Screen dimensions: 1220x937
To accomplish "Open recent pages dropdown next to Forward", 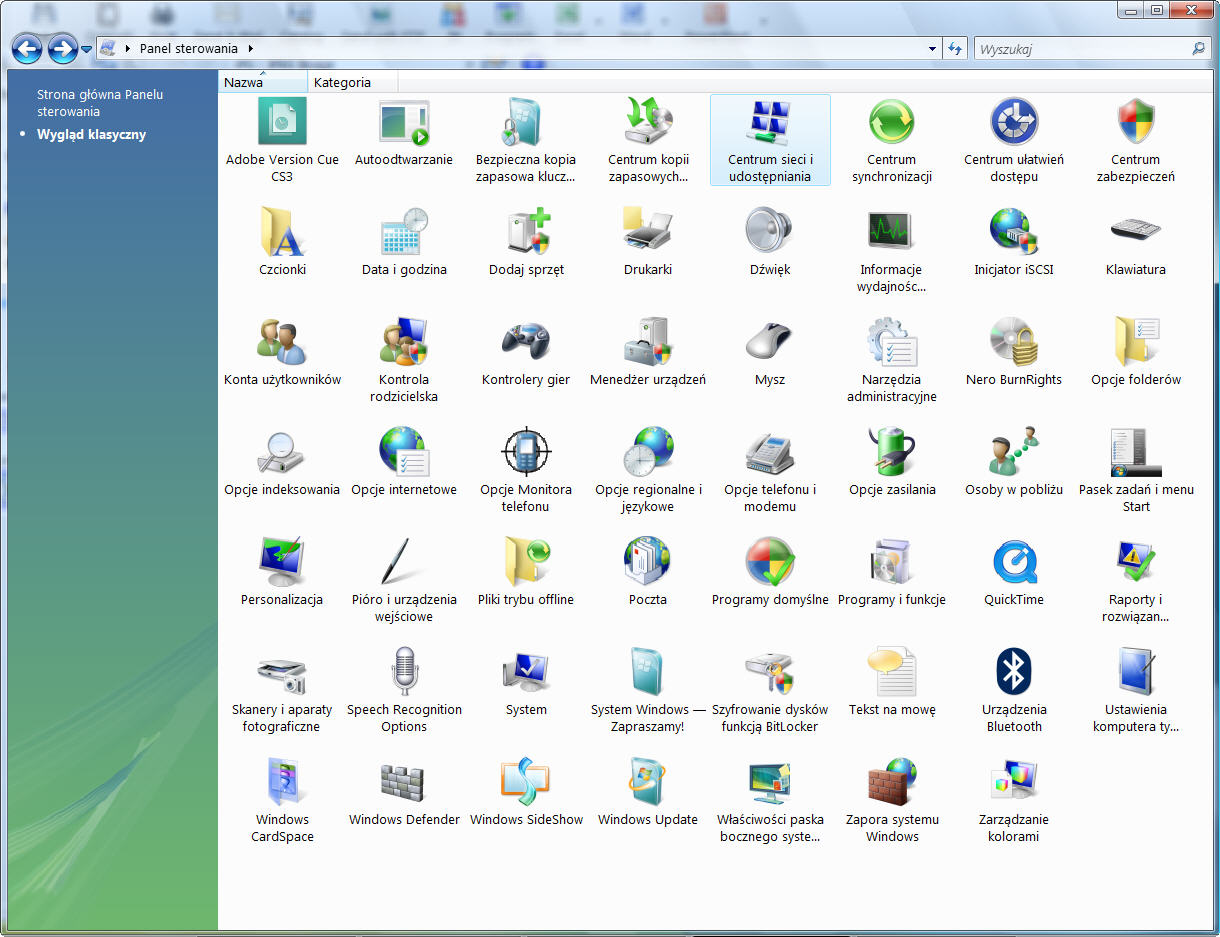I will click(87, 49).
